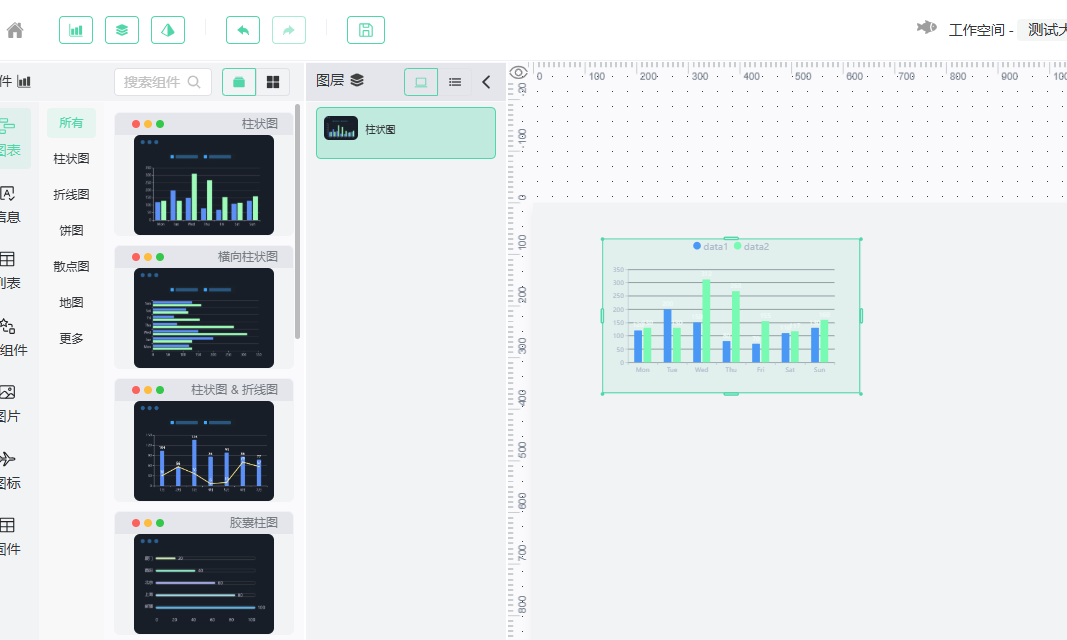Switch layer panel to text list view
Screen dimensions: 1067x640
pos(455,82)
